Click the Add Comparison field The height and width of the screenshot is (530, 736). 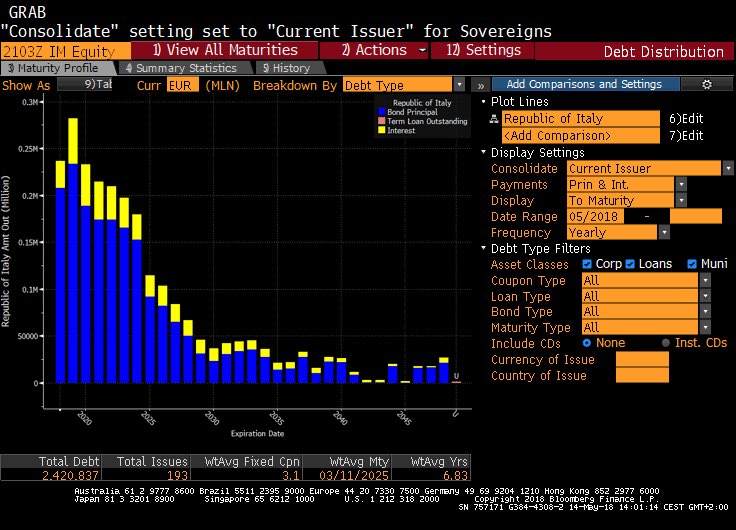click(x=581, y=136)
